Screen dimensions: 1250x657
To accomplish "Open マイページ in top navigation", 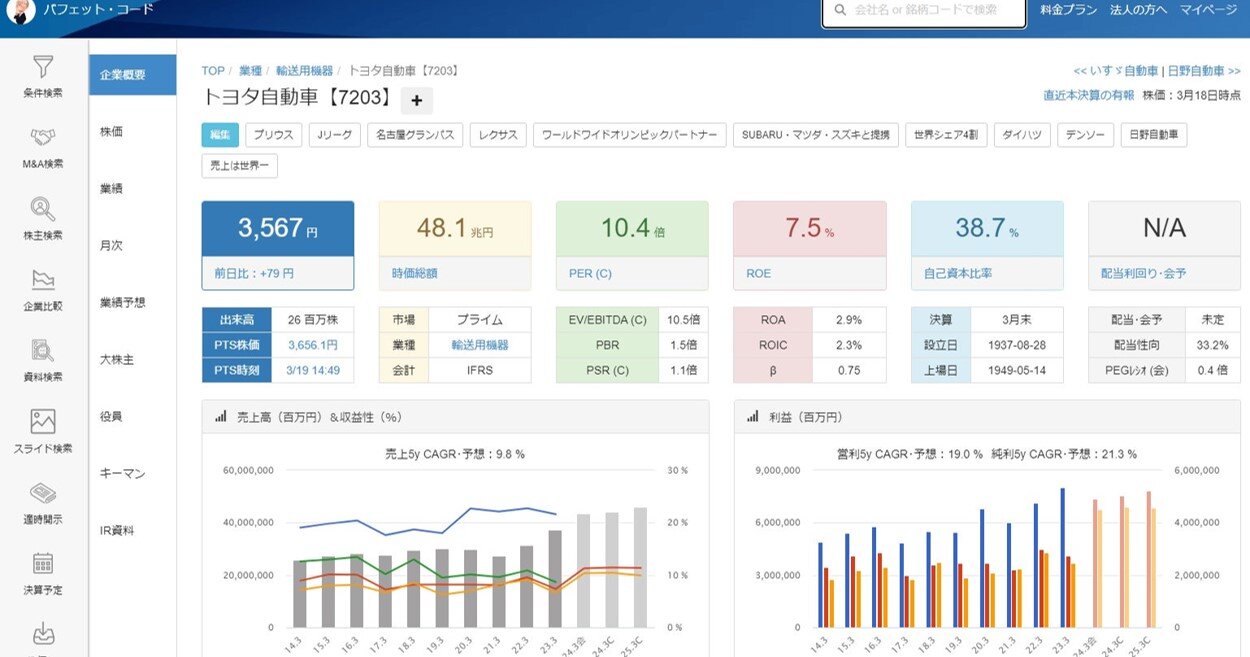I will pyautogui.click(x=1208, y=10).
